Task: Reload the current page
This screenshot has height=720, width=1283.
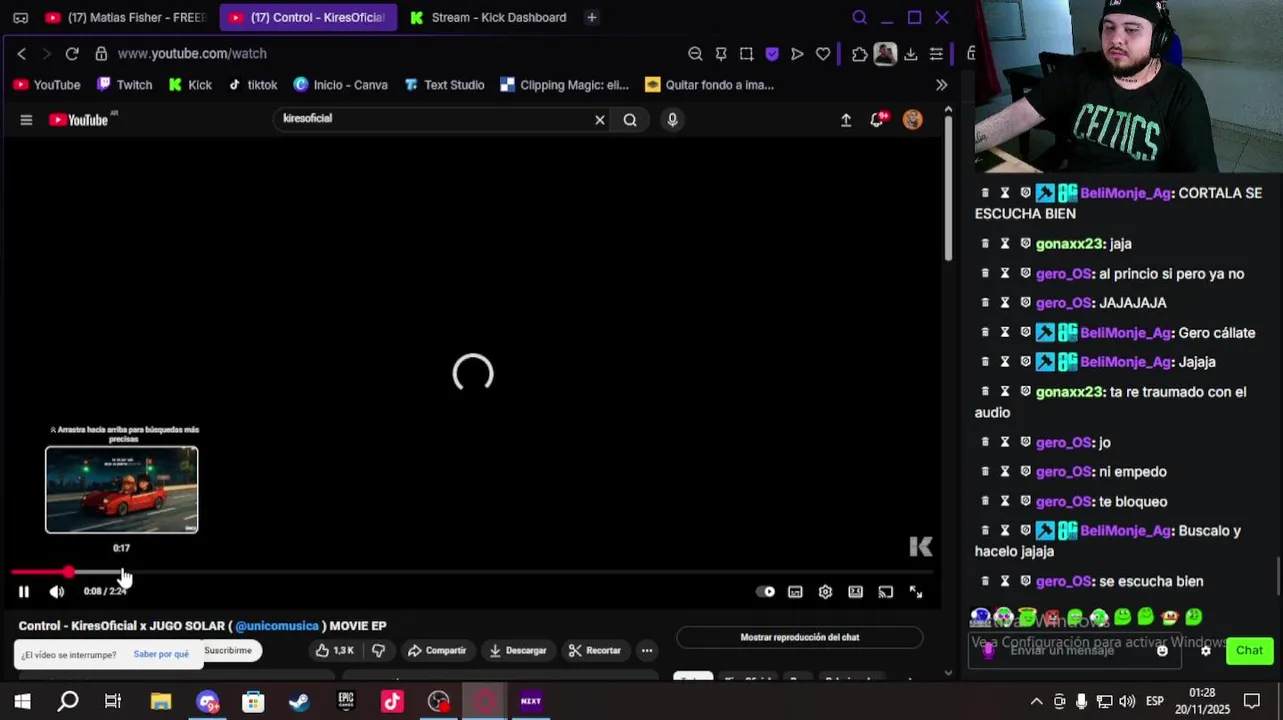Action: click(x=72, y=54)
